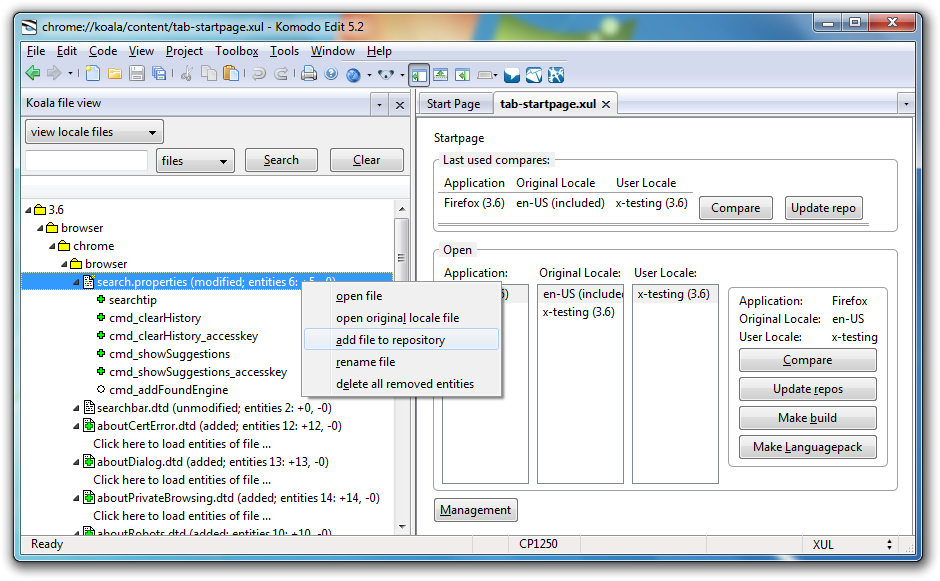This screenshot has height=581, width=940.
Task: Click the Paste clipboard icon
Action: click(231, 74)
